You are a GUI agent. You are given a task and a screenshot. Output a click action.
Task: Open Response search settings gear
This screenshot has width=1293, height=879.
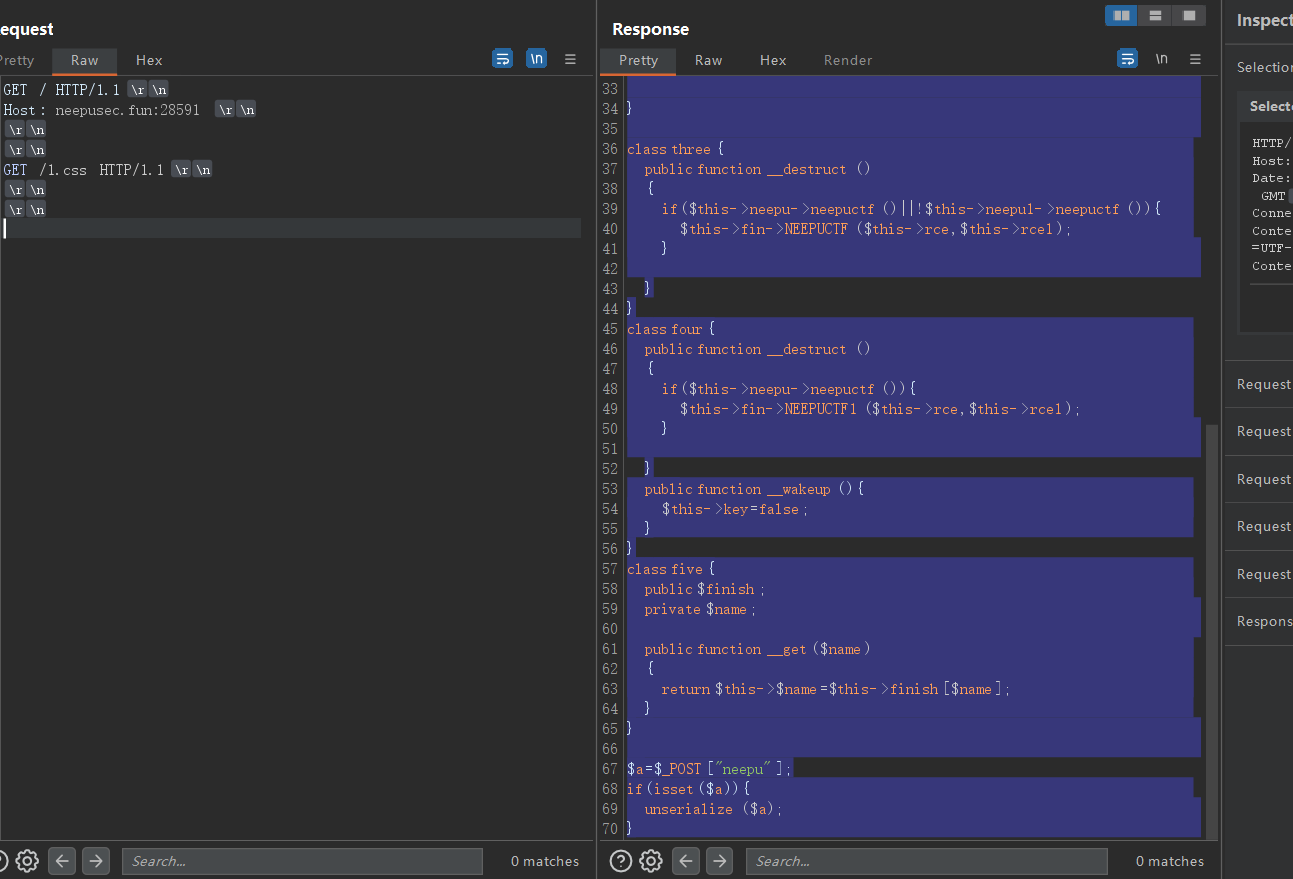651,860
